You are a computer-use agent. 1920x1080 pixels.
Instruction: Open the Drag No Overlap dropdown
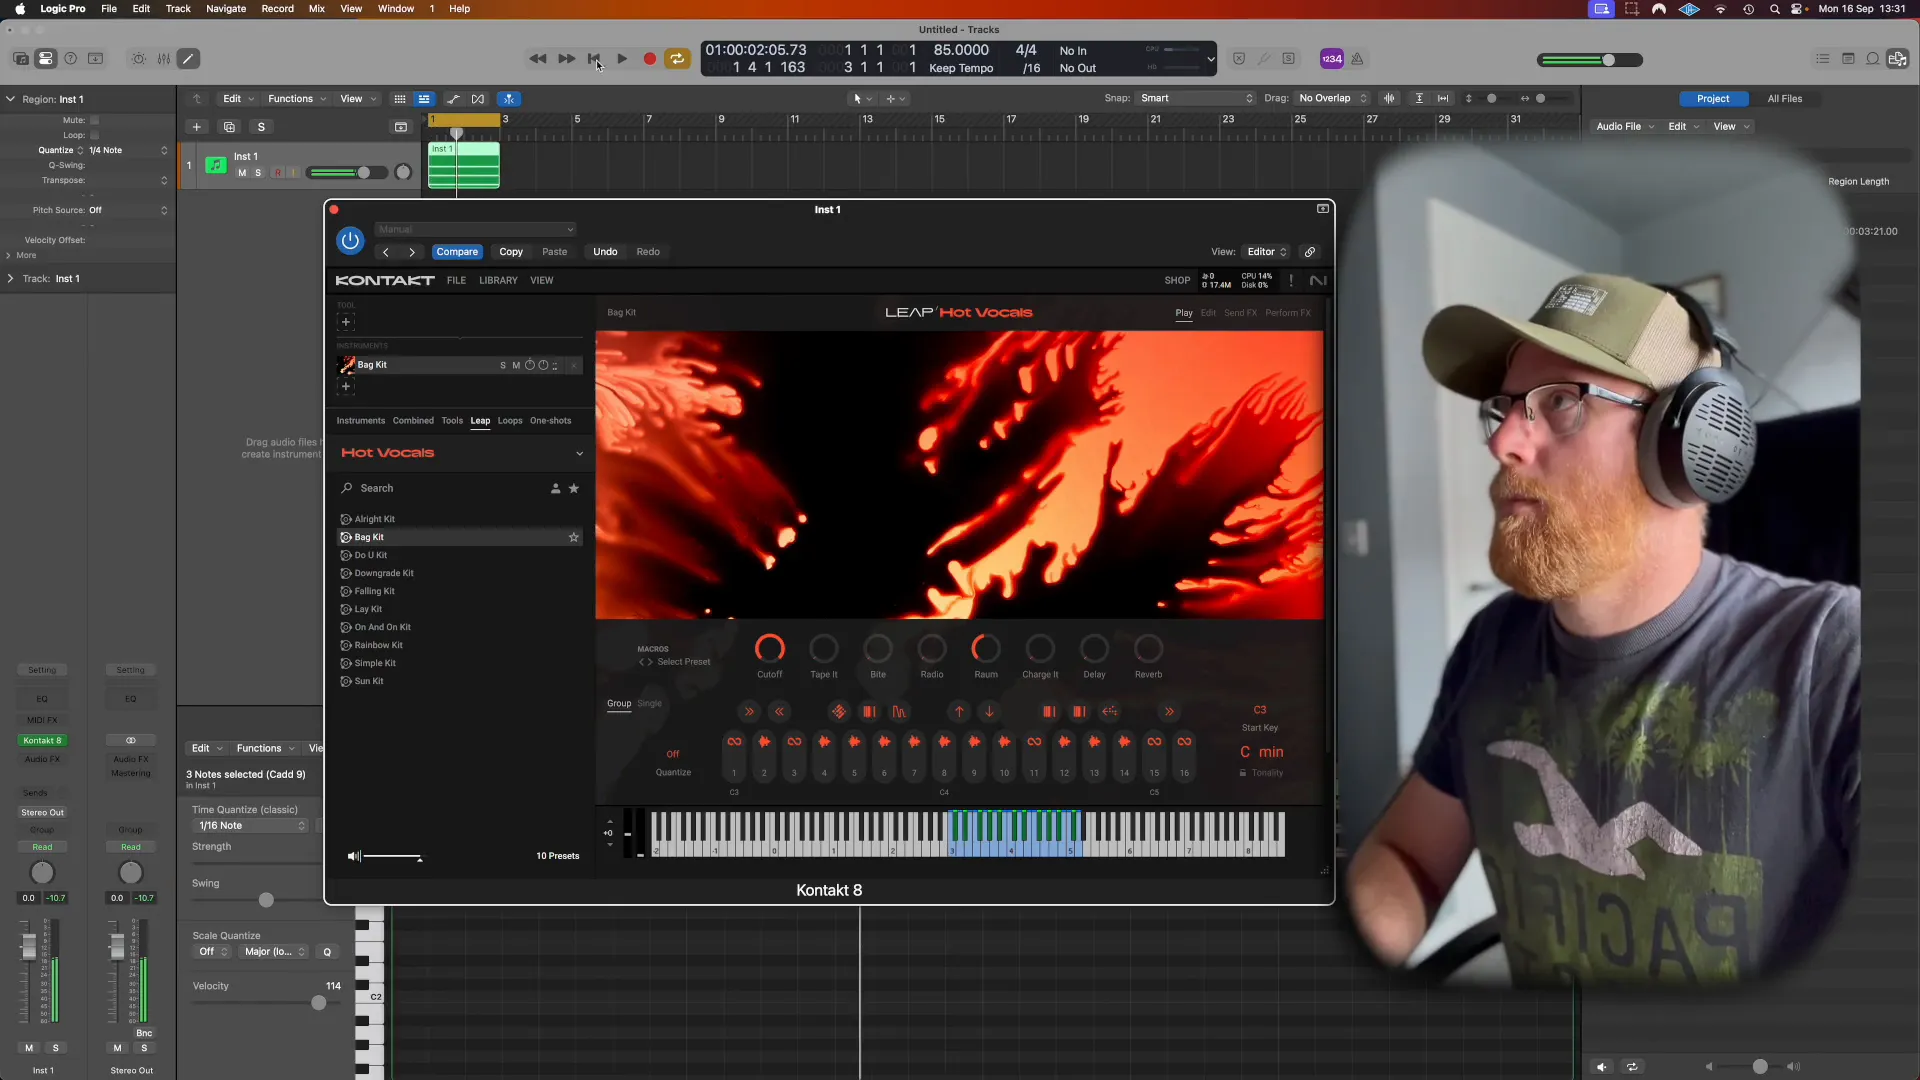coord(1332,98)
